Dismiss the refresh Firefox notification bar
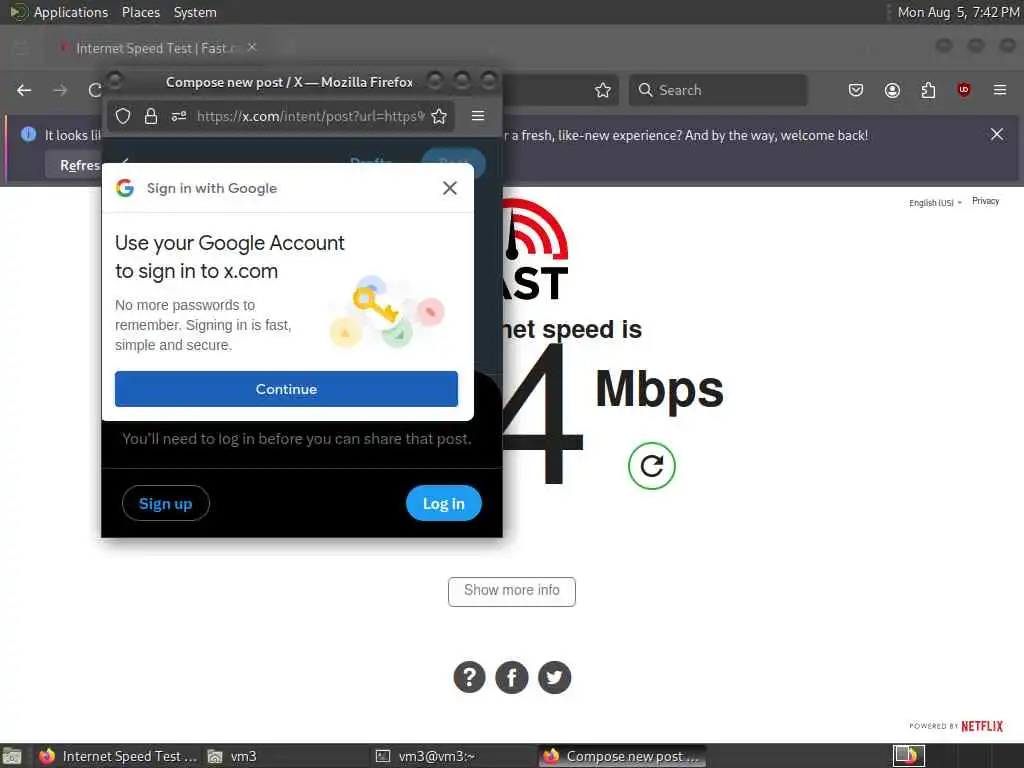Image resolution: width=1024 pixels, height=768 pixels. point(997,134)
